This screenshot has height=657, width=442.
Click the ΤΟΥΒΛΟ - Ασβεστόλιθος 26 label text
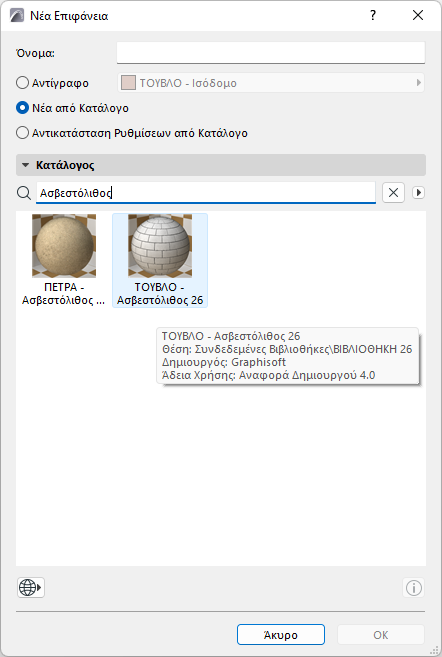tap(160, 294)
